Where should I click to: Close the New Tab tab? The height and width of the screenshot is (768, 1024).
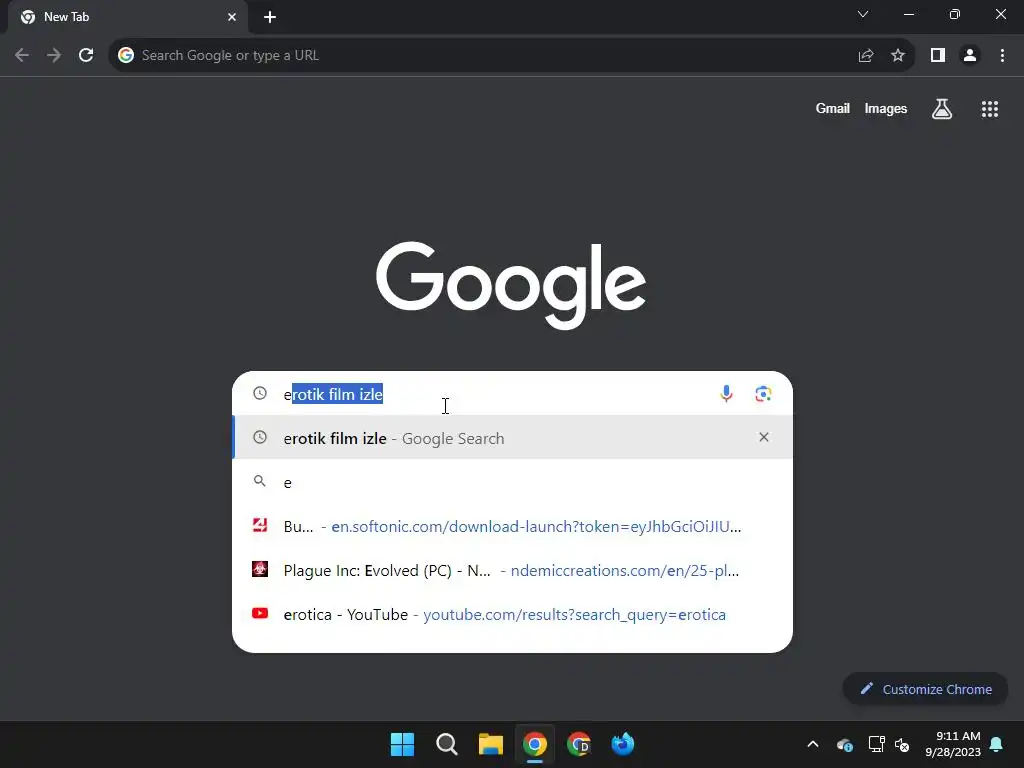click(x=232, y=17)
